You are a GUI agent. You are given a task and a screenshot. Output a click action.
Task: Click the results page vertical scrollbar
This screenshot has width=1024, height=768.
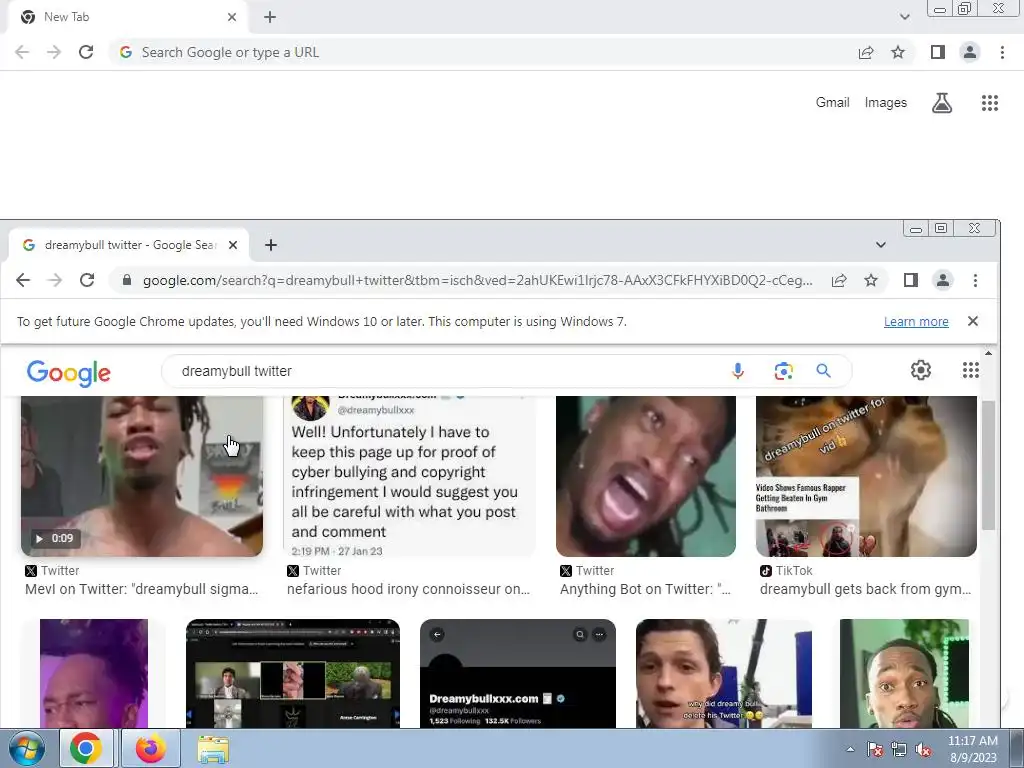[x=988, y=465]
